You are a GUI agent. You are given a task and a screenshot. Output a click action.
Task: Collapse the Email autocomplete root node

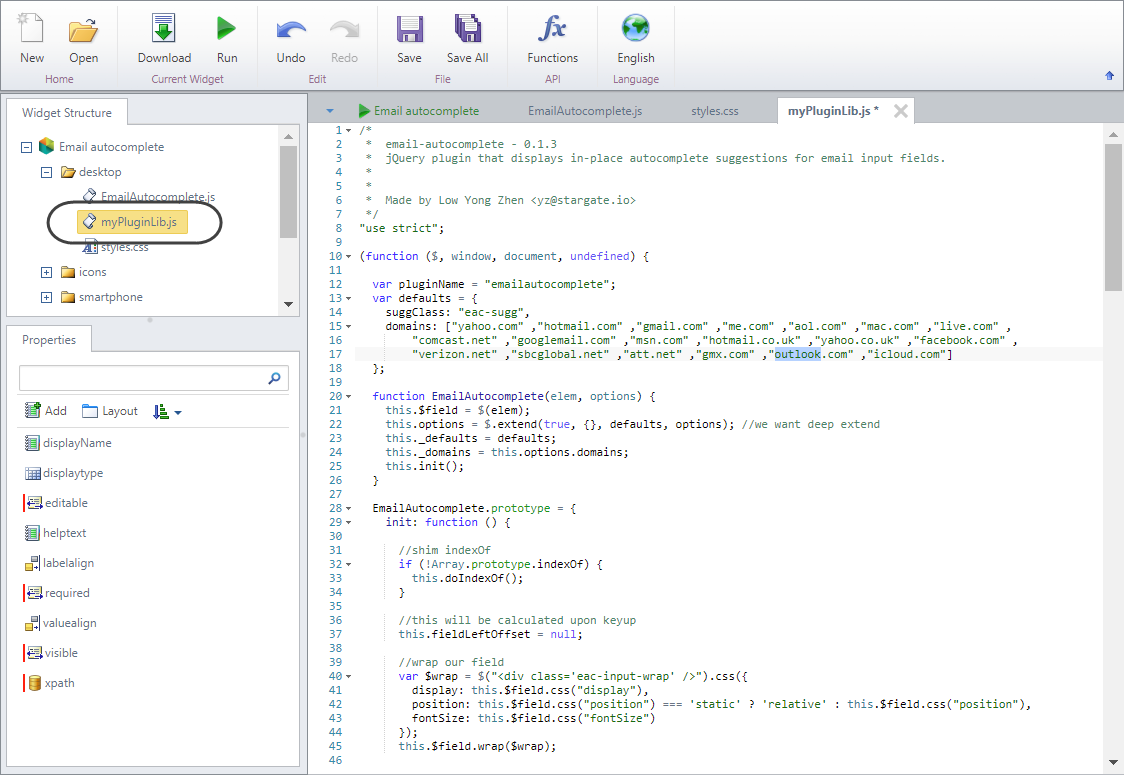click(x=27, y=147)
